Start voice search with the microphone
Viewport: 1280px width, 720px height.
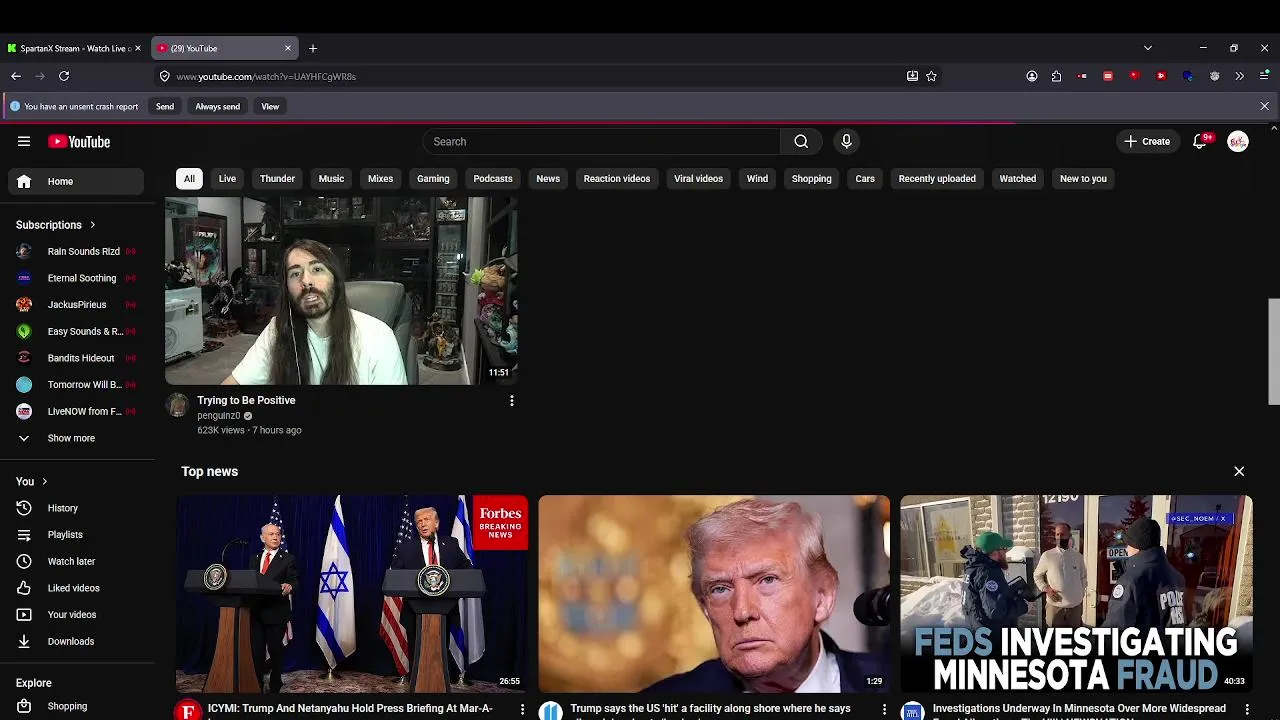[846, 142]
